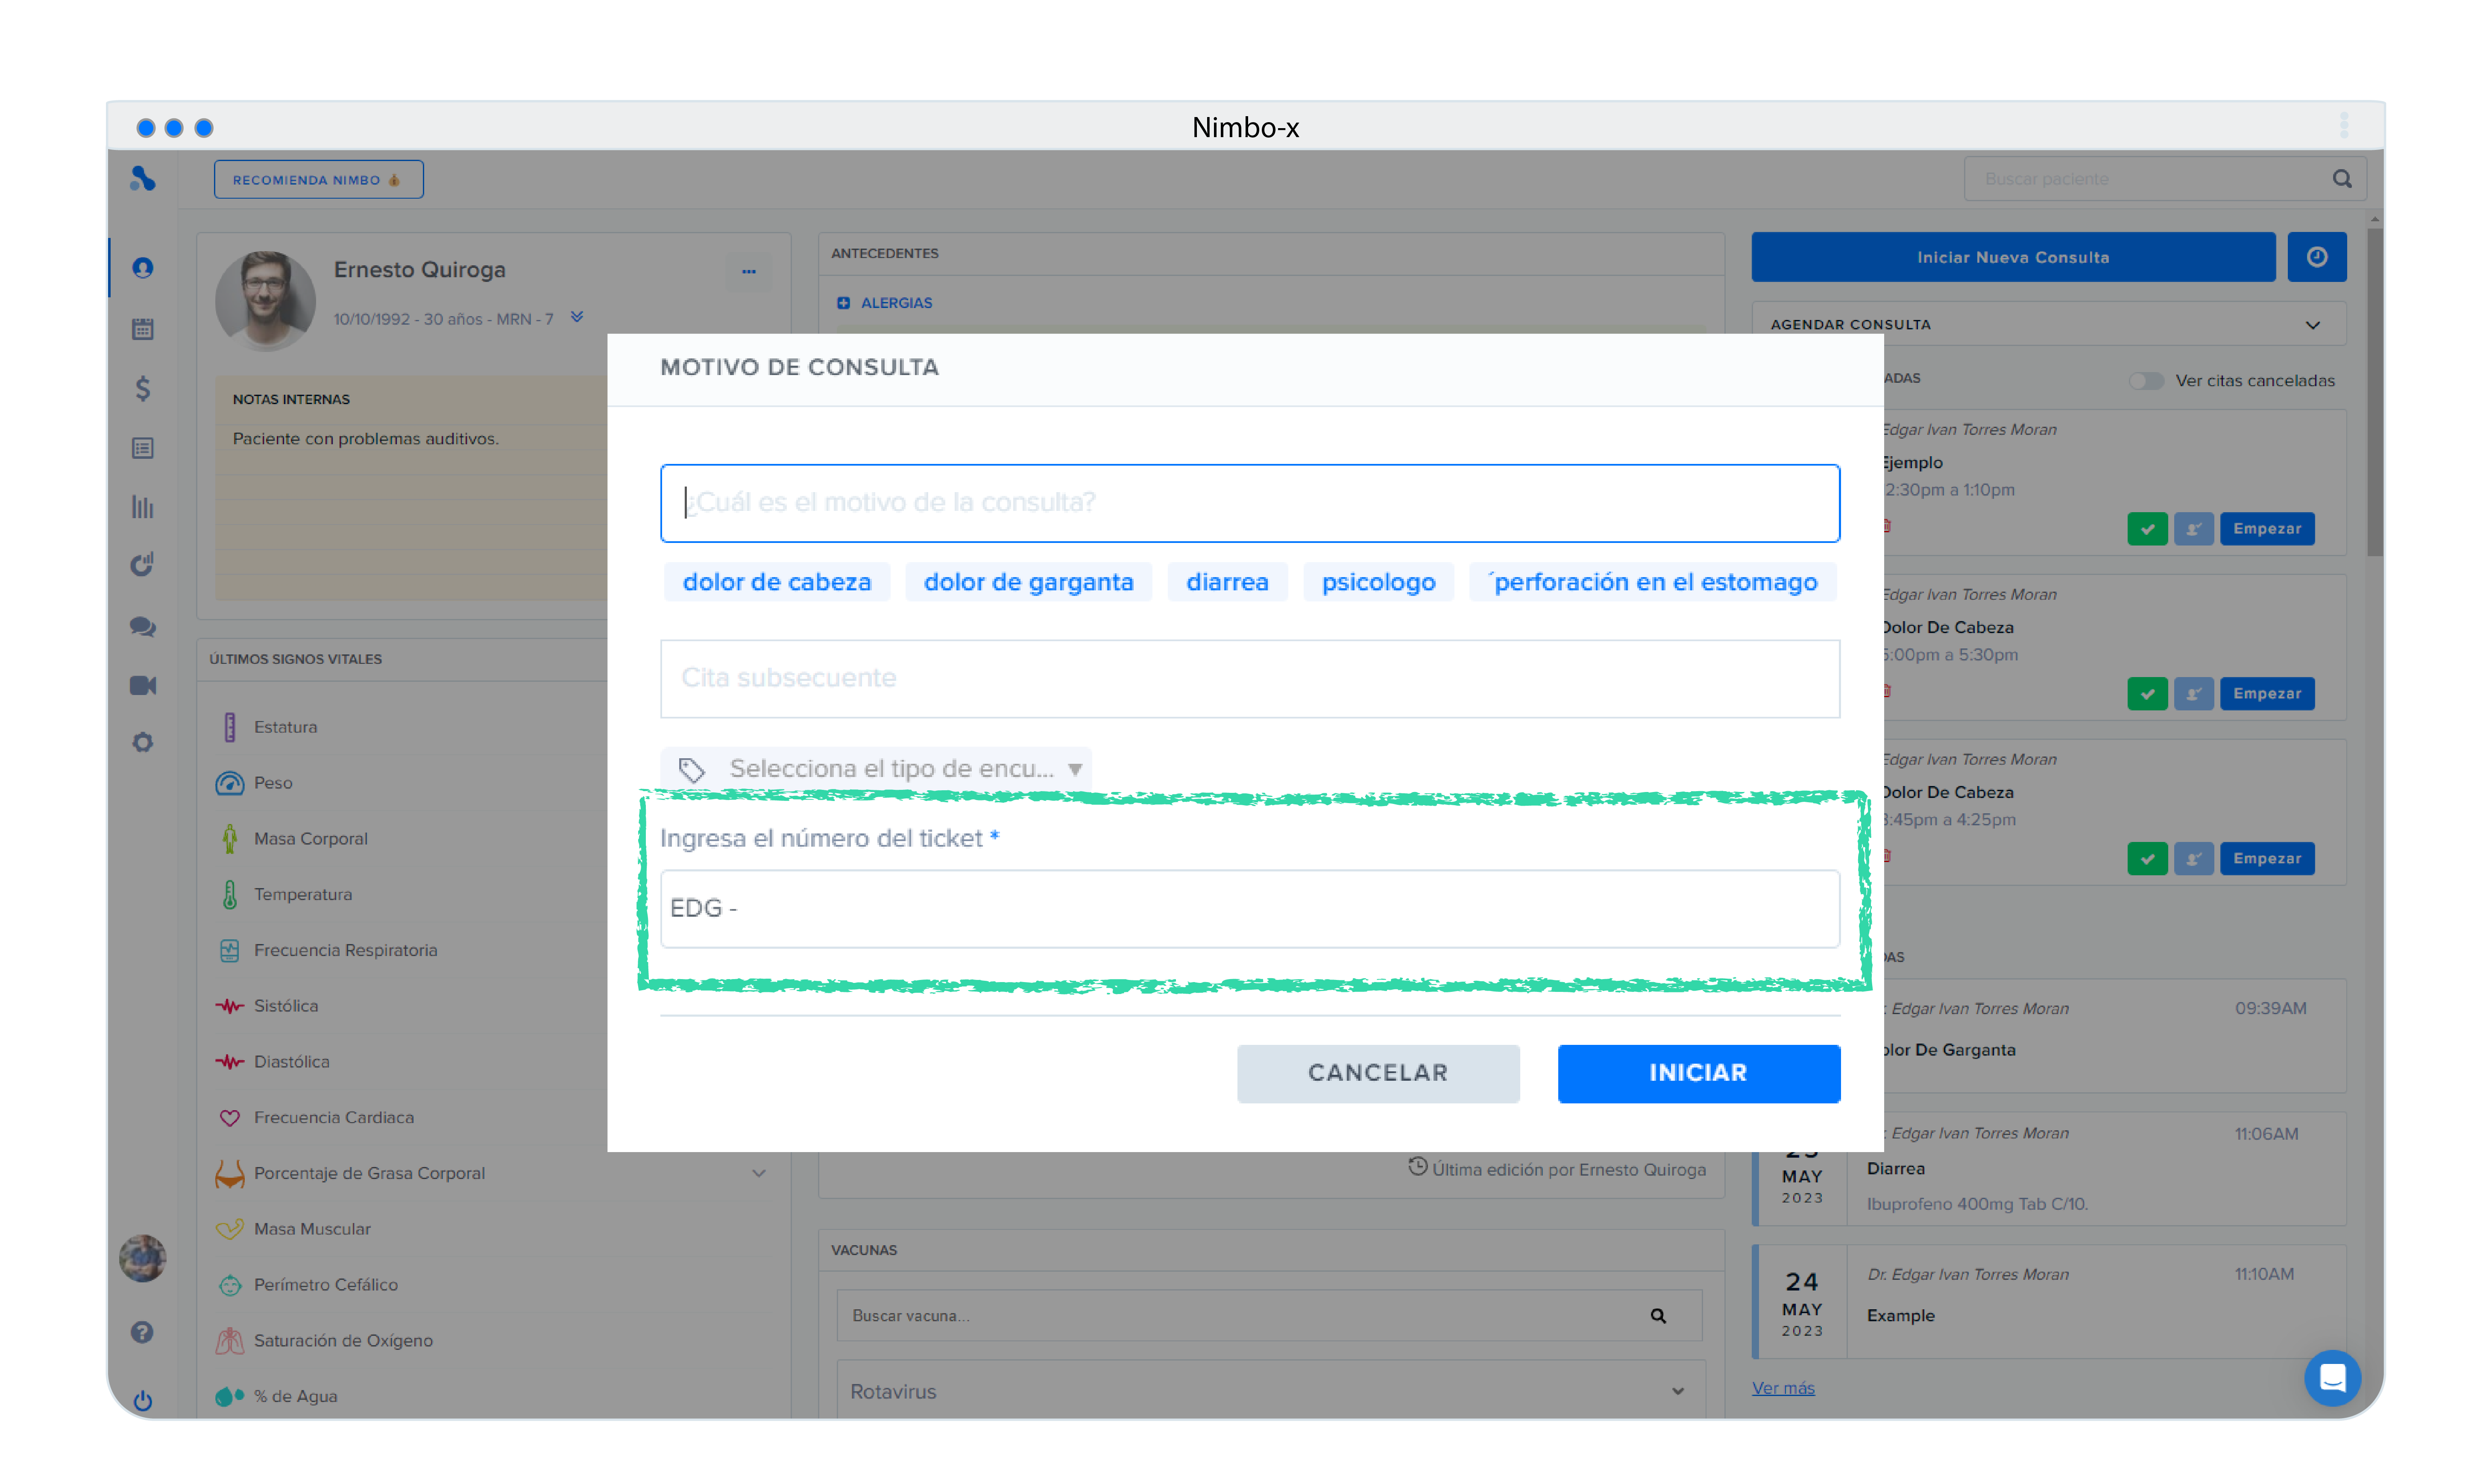This screenshot has height=1484, width=2492.
Task: Click the ticket number input field
Action: [x=1250, y=908]
